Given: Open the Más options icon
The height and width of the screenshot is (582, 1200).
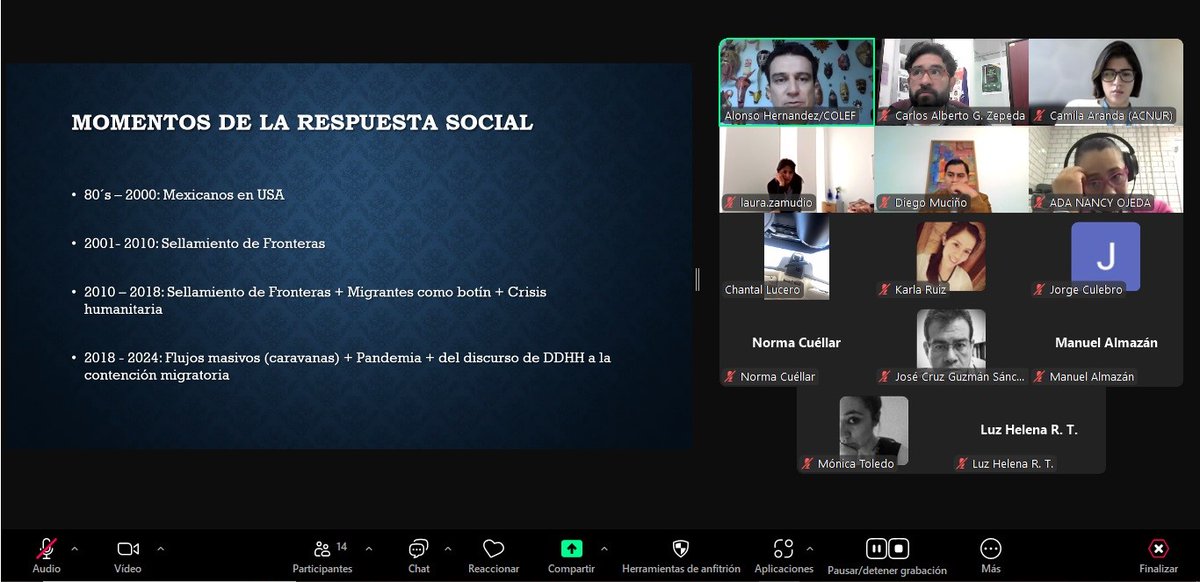Looking at the screenshot, I should pyautogui.click(x=991, y=548).
